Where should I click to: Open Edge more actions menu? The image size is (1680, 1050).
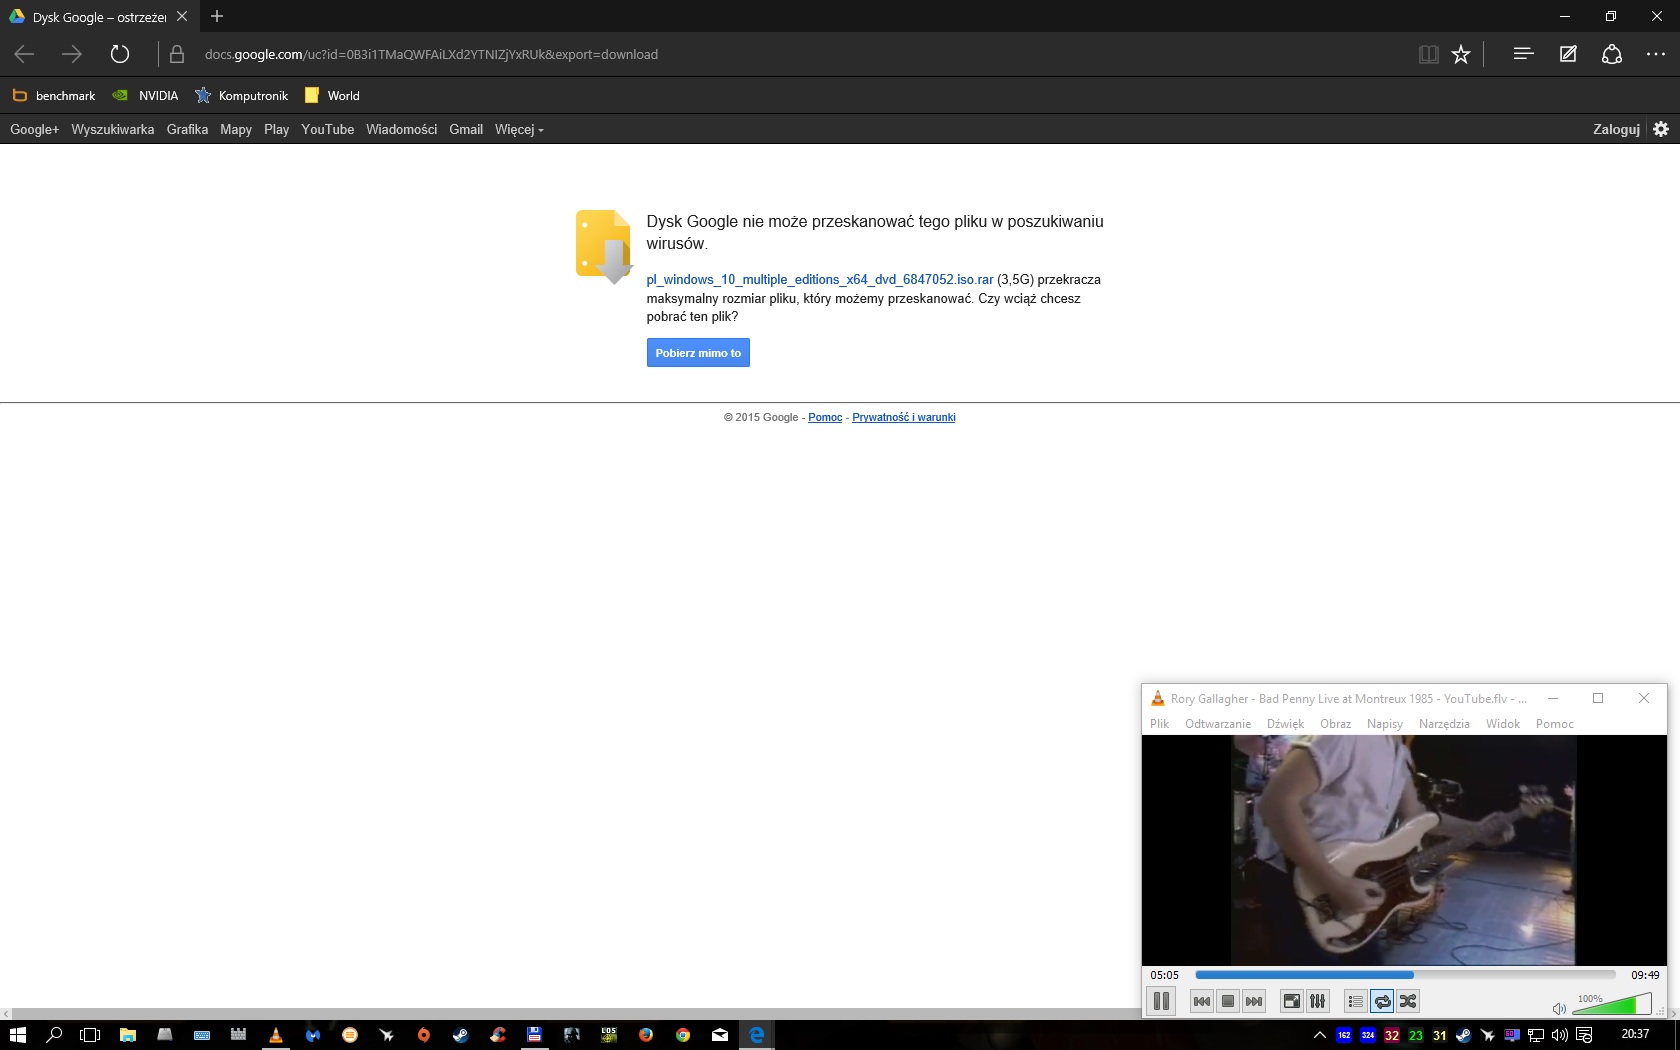pos(1656,54)
